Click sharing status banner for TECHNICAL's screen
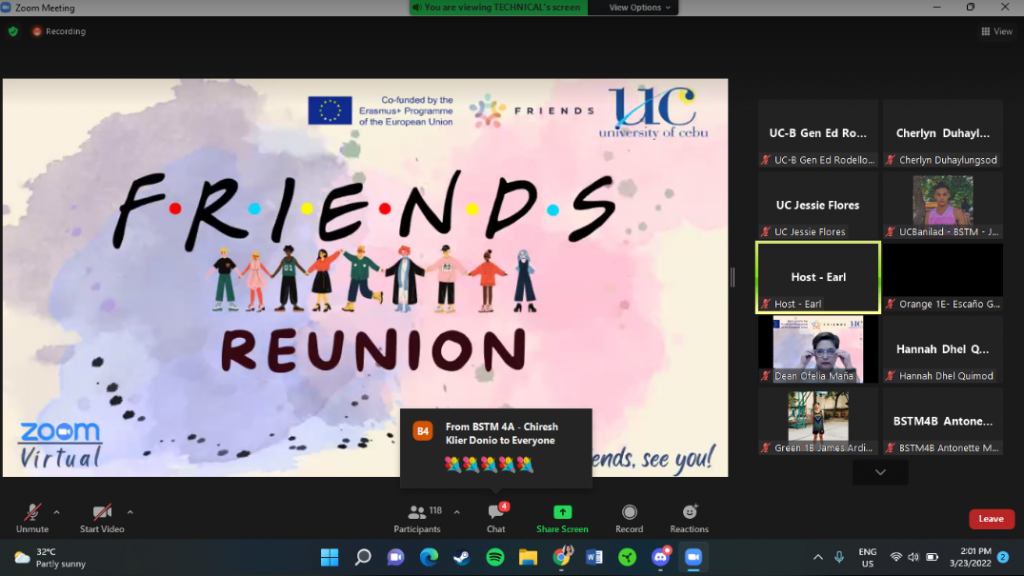The image size is (1024, 576). 498,8
